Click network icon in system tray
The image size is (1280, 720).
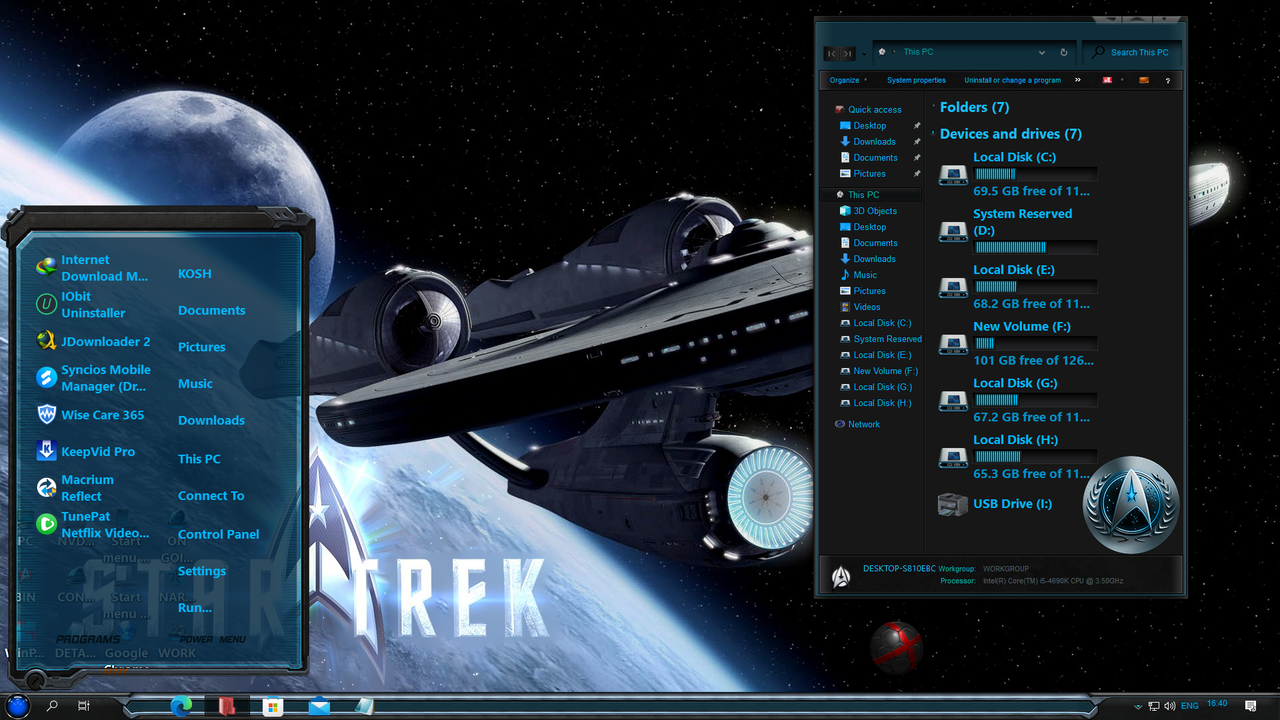tap(1154, 706)
